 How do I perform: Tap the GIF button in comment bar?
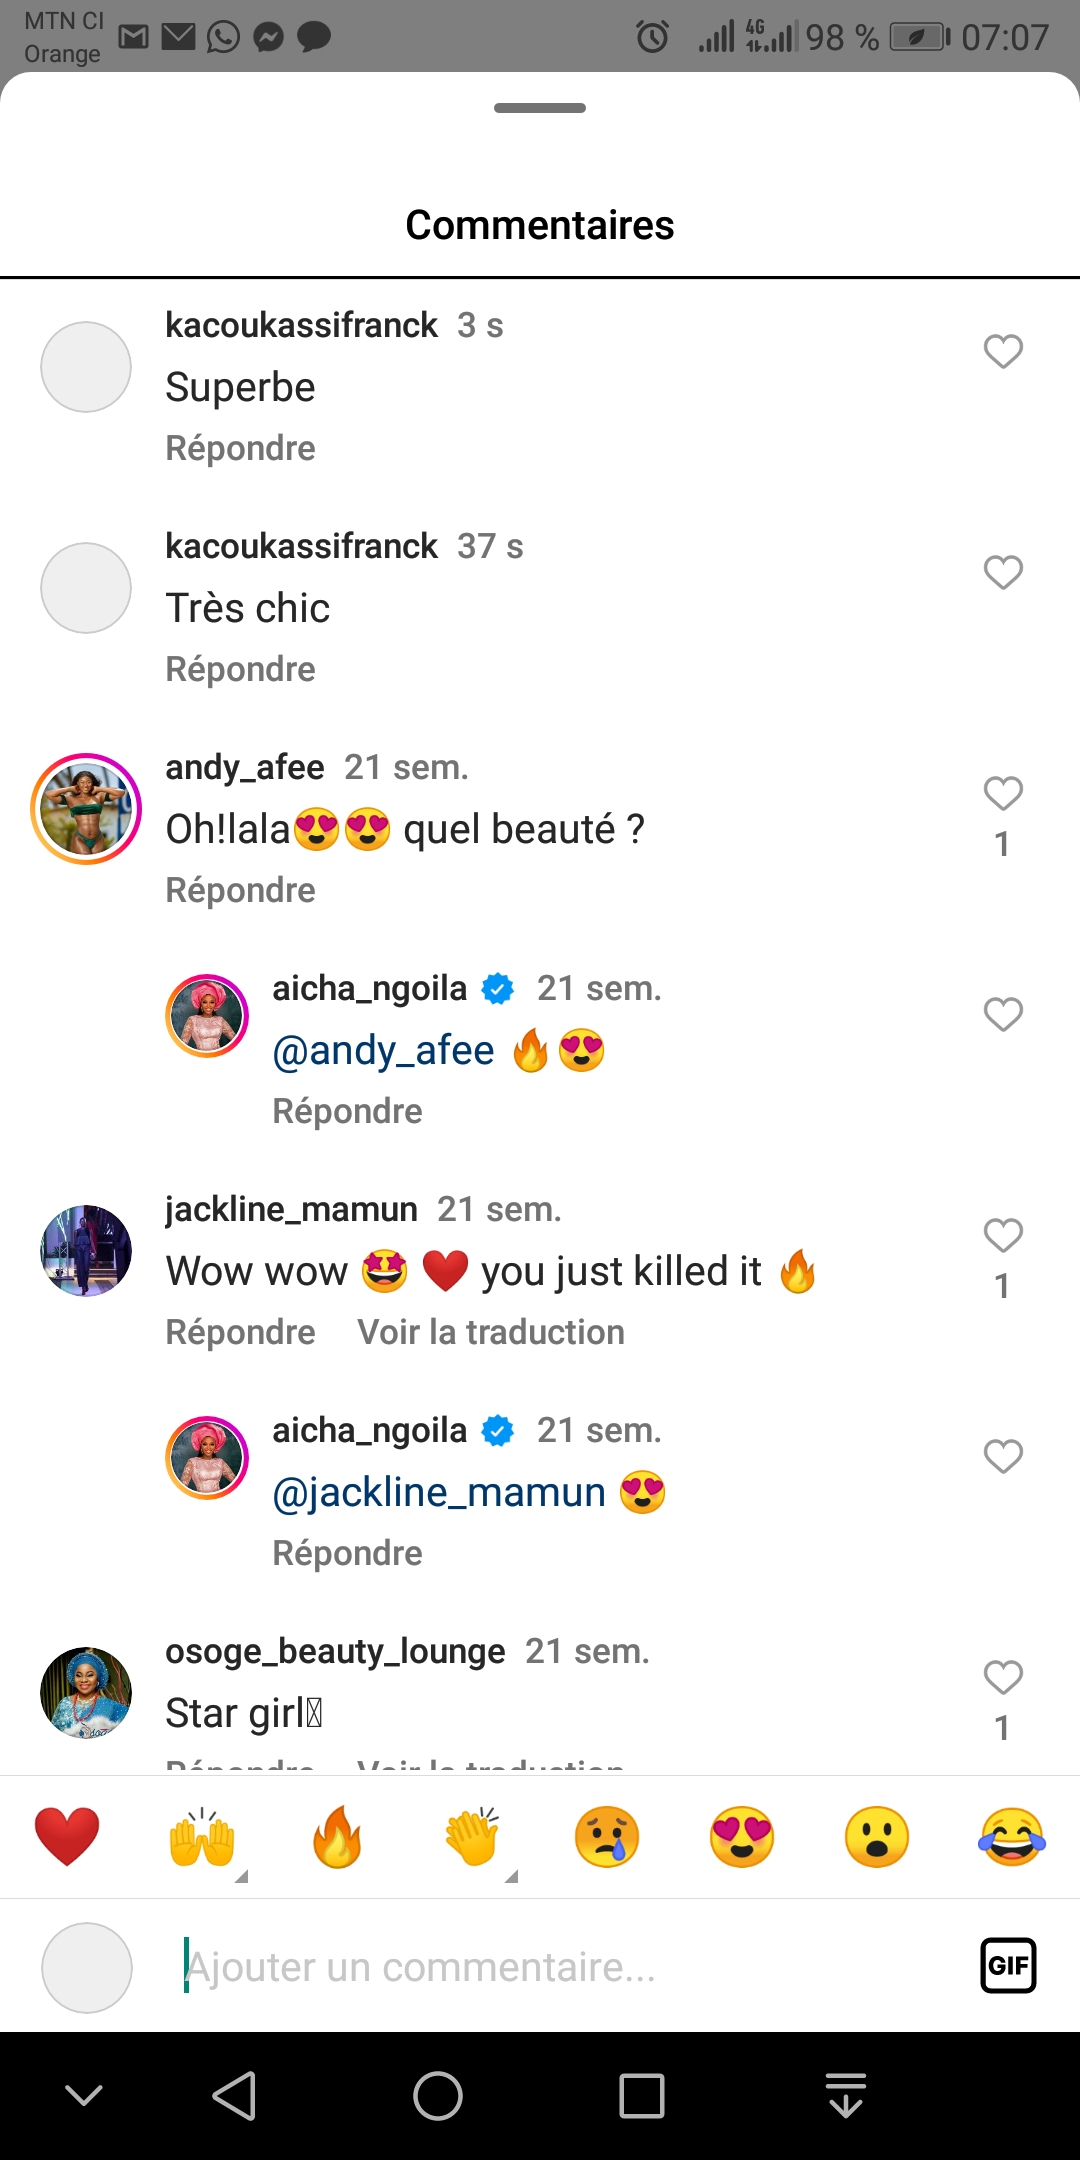(x=1007, y=1965)
